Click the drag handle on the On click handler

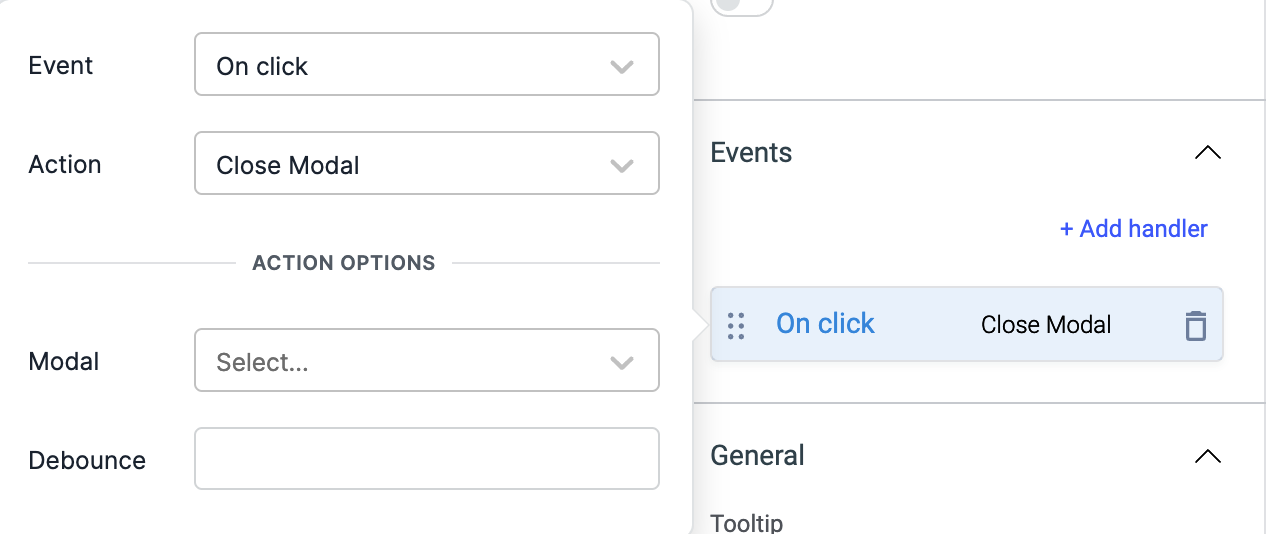pyautogui.click(x=736, y=325)
